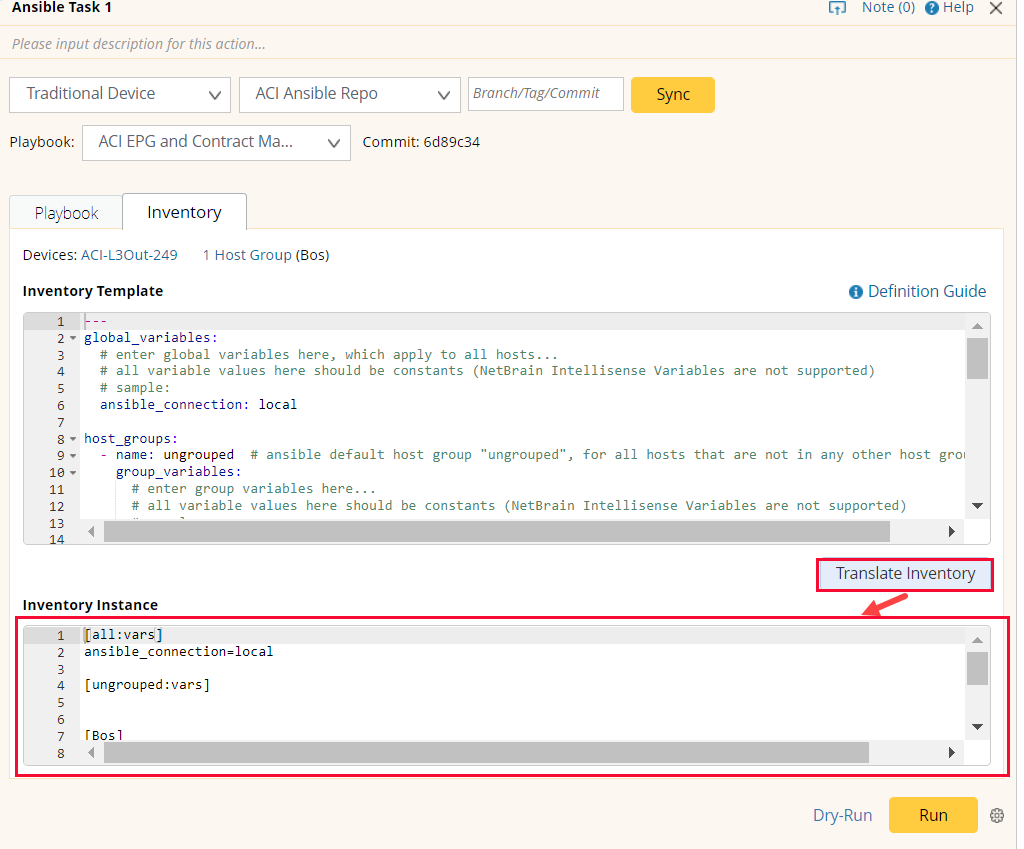The width and height of the screenshot is (1024, 849).
Task: Click the Inventory Template horizontal scrollbar
Action: point(496,531)
